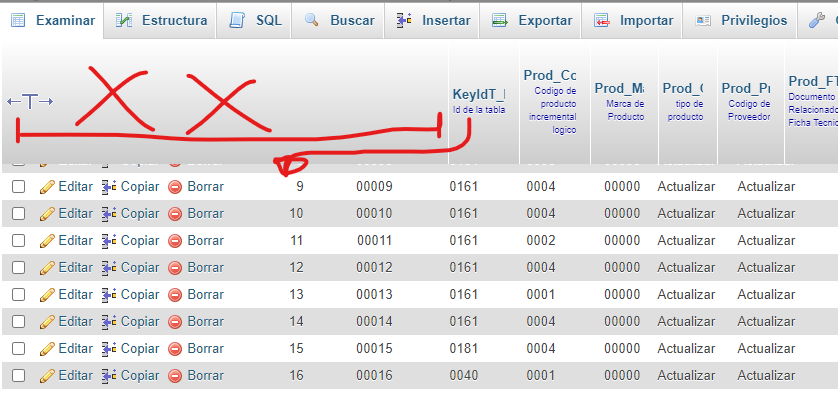
Task: Toggle full texts with the ←T→ icon
Action: point(30,101)
